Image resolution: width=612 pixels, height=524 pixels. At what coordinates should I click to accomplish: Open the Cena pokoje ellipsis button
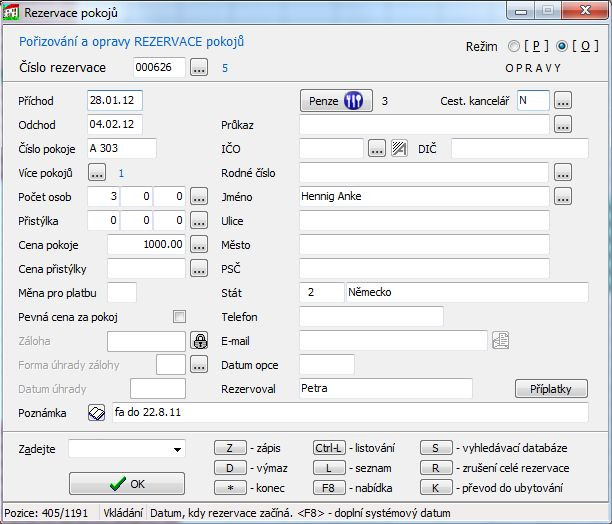tap(199, 244)
